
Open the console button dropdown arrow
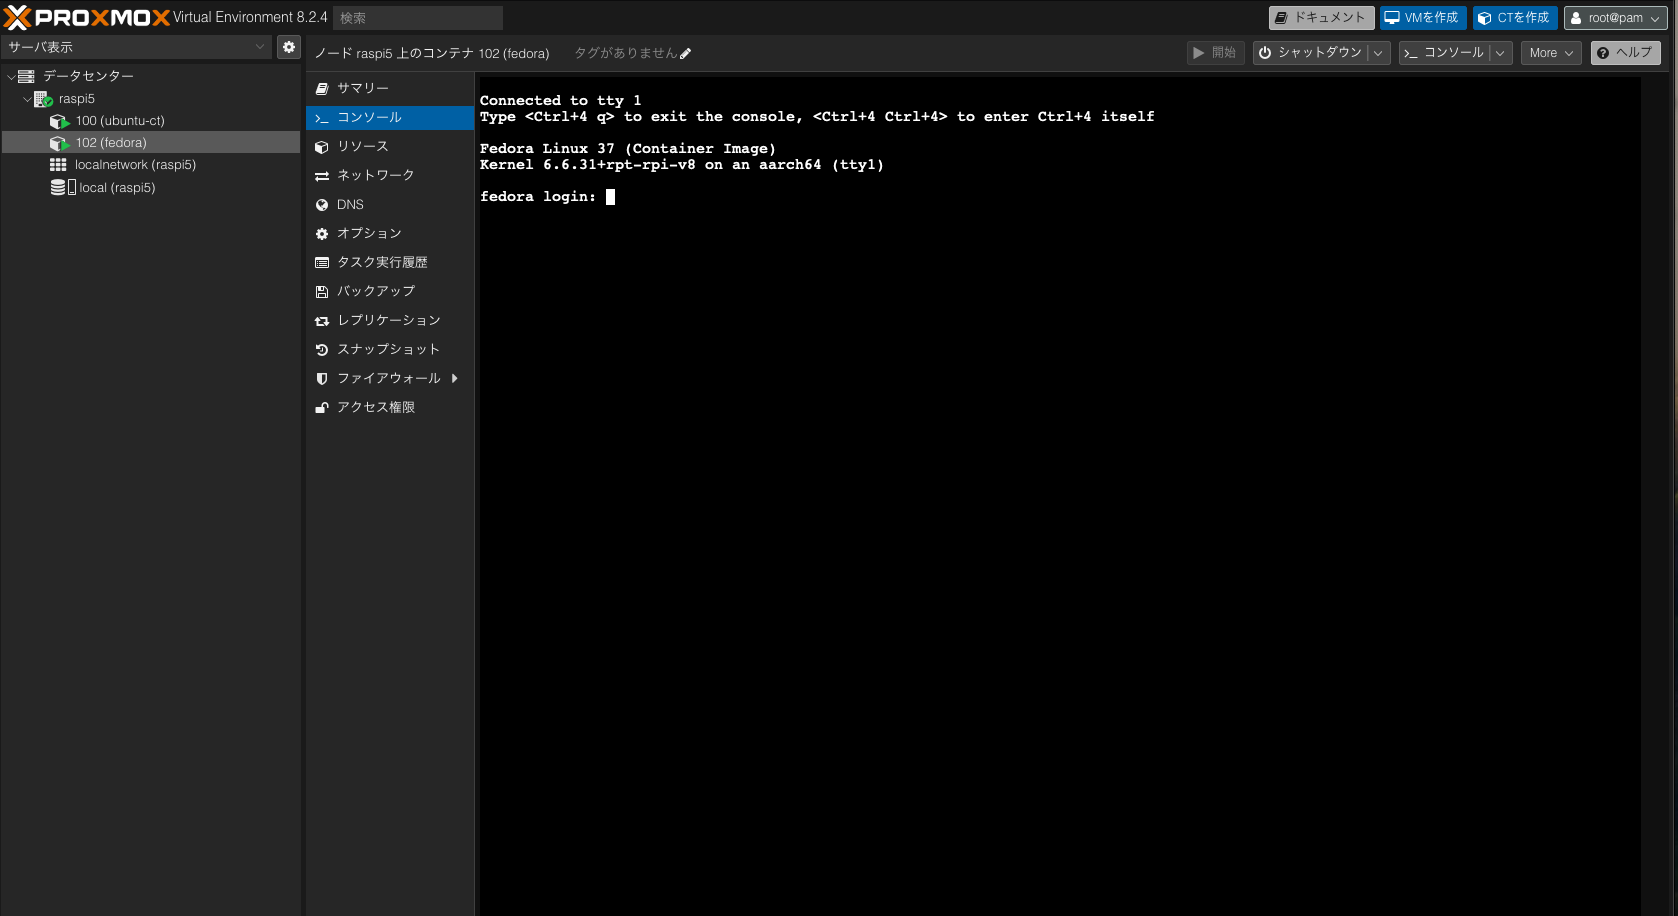(1500, 53)
